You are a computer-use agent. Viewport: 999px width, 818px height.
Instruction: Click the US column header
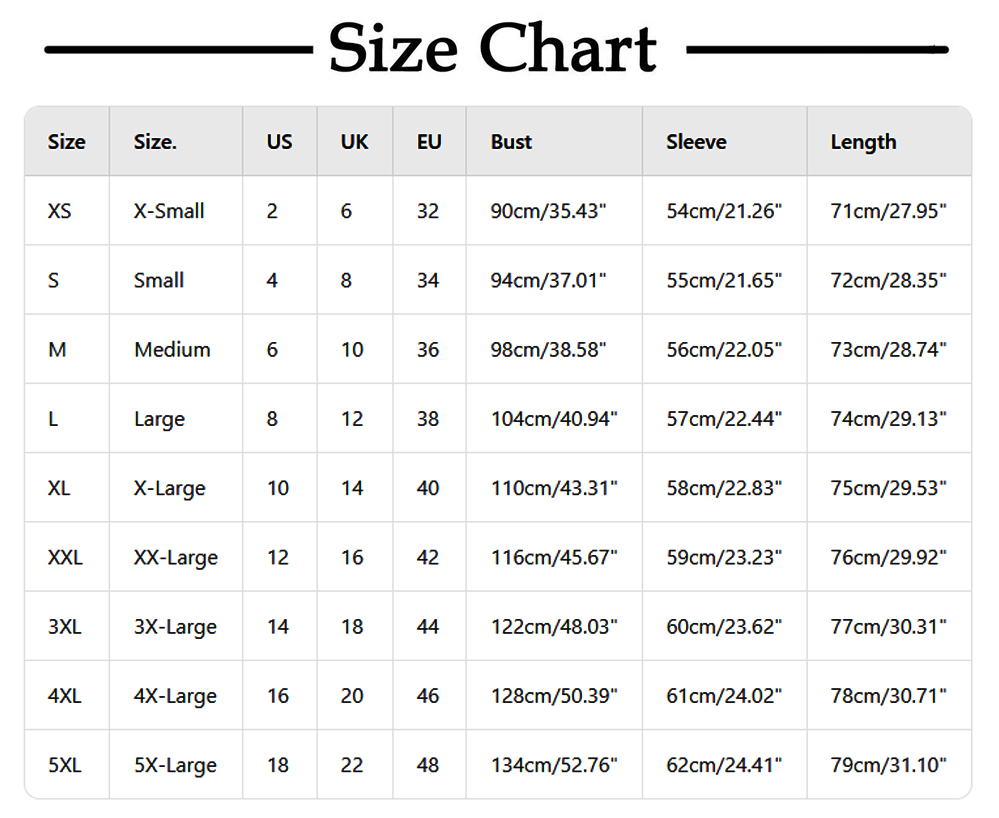279,141
